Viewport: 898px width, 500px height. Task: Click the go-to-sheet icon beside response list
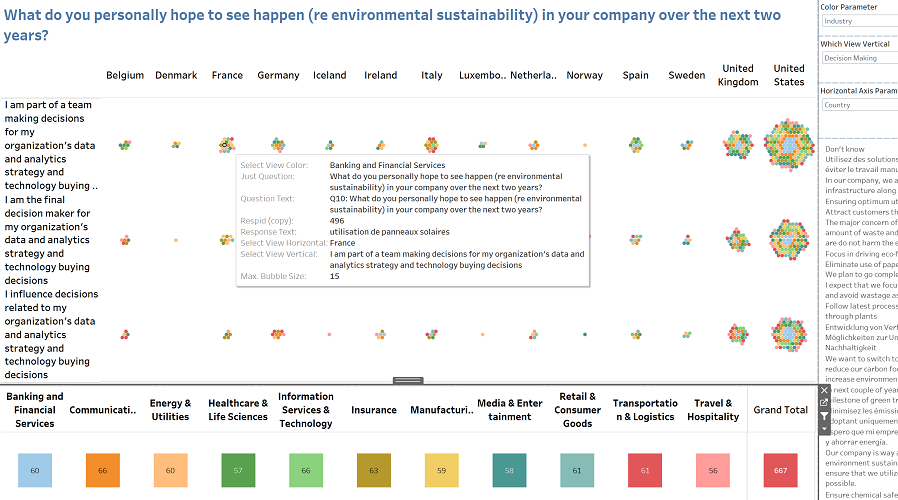click(x=825, y=403)
